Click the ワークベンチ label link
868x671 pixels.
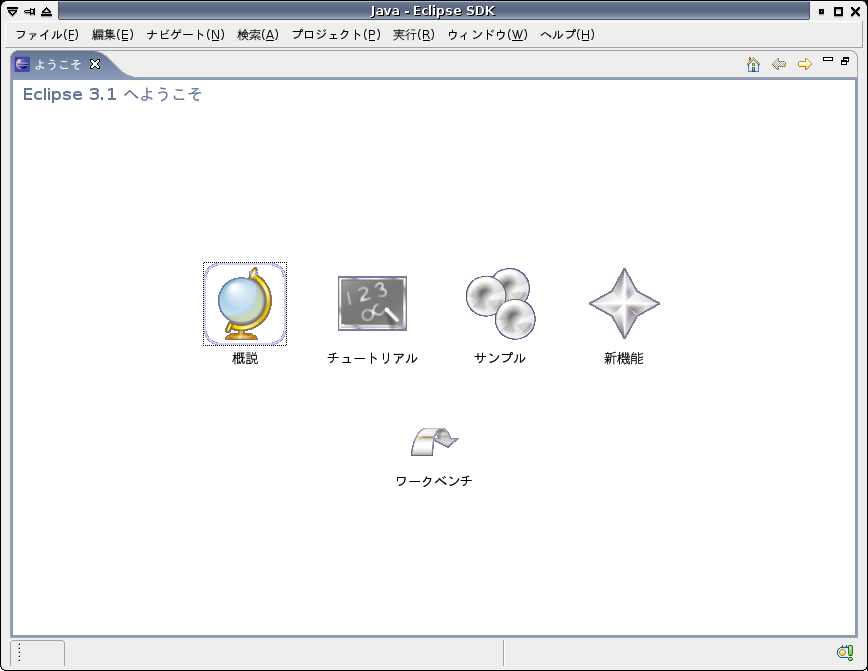point(434,481)
